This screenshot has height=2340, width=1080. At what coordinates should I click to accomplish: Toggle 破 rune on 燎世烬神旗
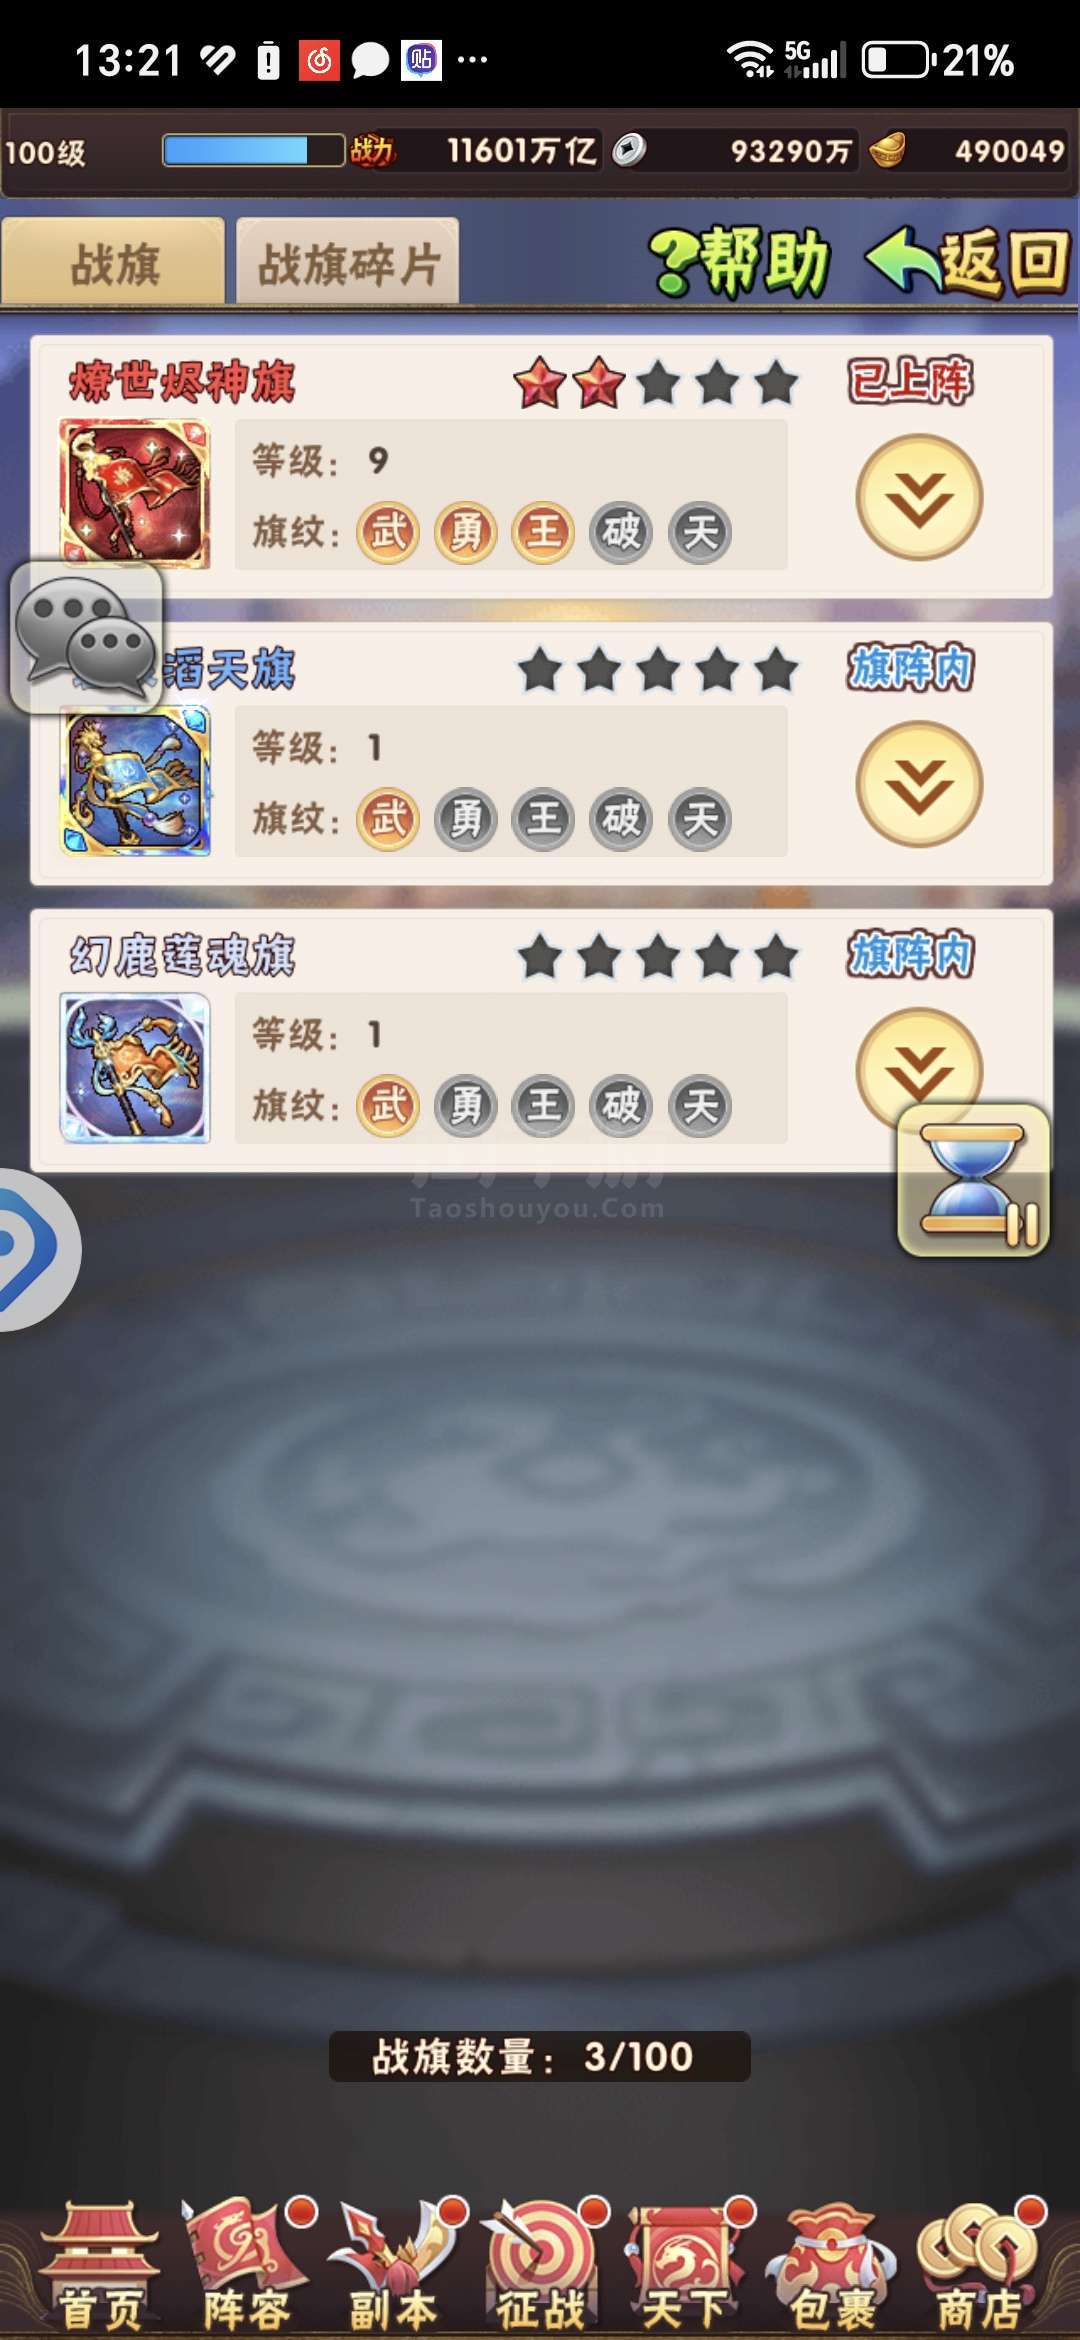(x=621, y=532)
